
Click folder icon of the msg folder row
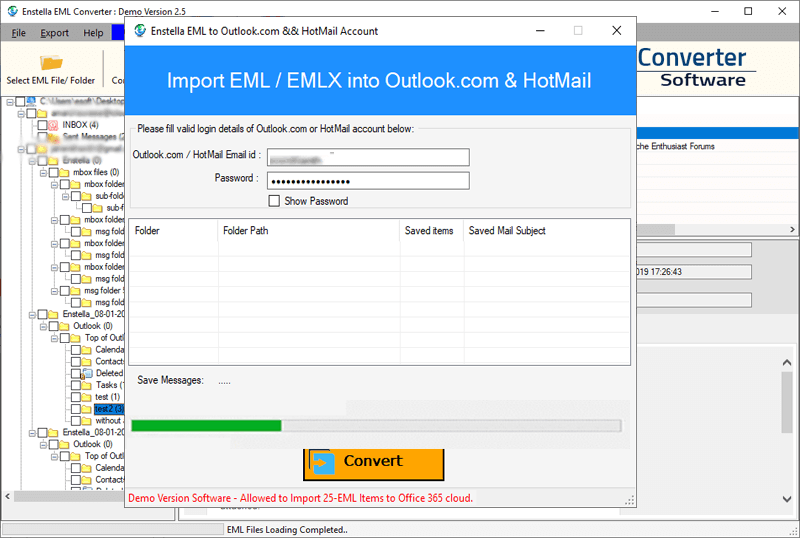click(76, 291)
